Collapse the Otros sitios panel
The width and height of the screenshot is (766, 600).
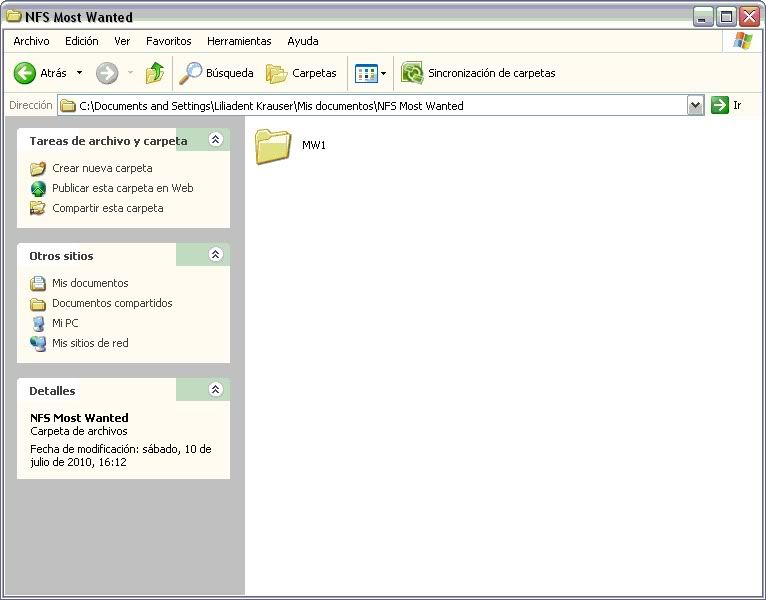(x=215, y=255)
